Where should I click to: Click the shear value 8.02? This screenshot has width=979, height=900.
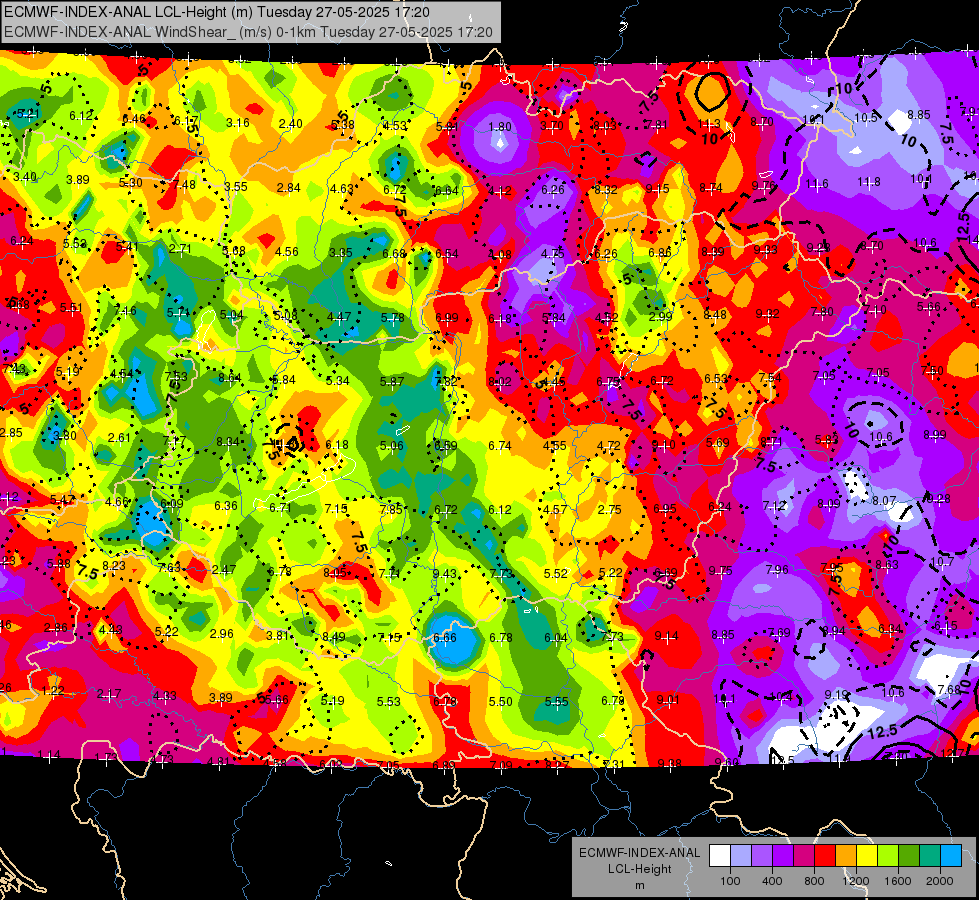coord(500,382)
